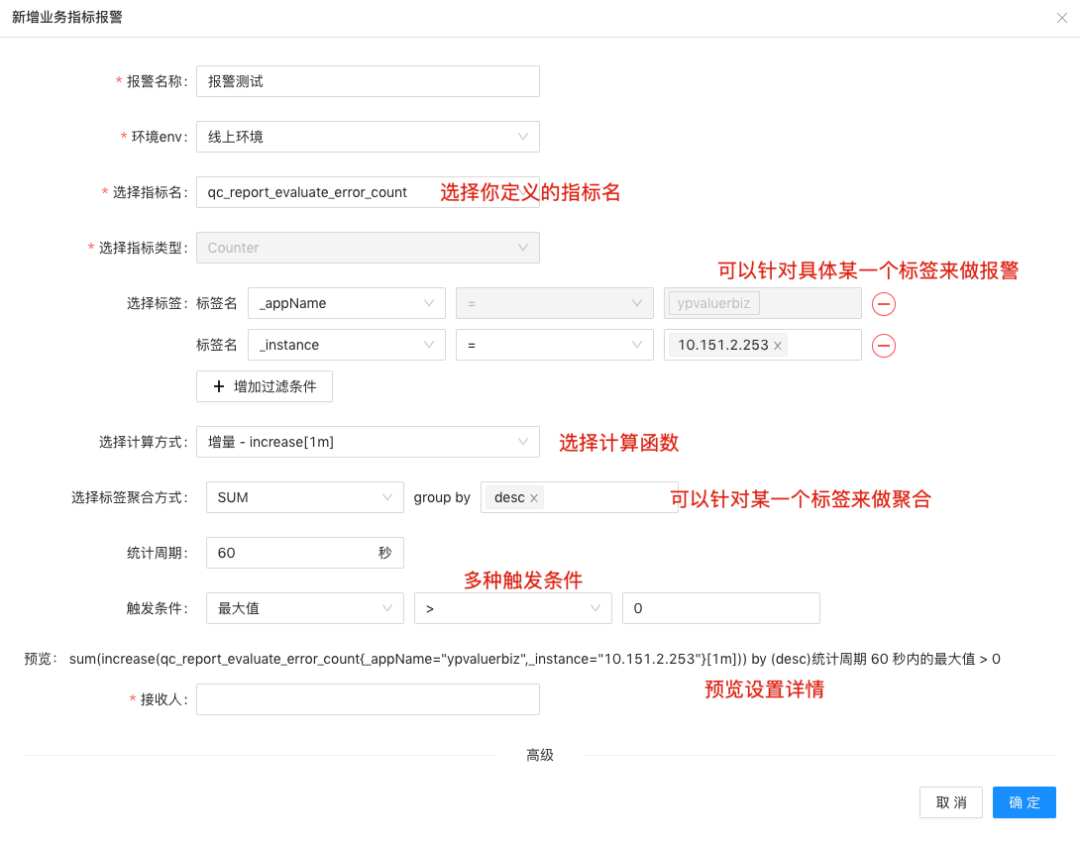Click the 取消 cancel button
This screenshot has width=1080, height=844.
(950, 802)
